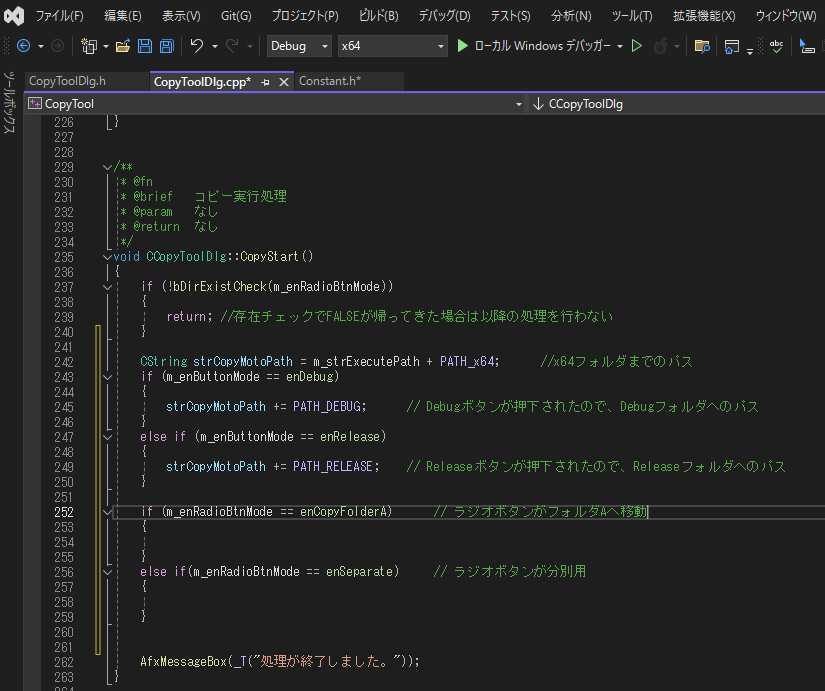Viewport: 825px width, 691px height.
Task: Start without debugging using the outlined play icon
Action: (636, 46)
